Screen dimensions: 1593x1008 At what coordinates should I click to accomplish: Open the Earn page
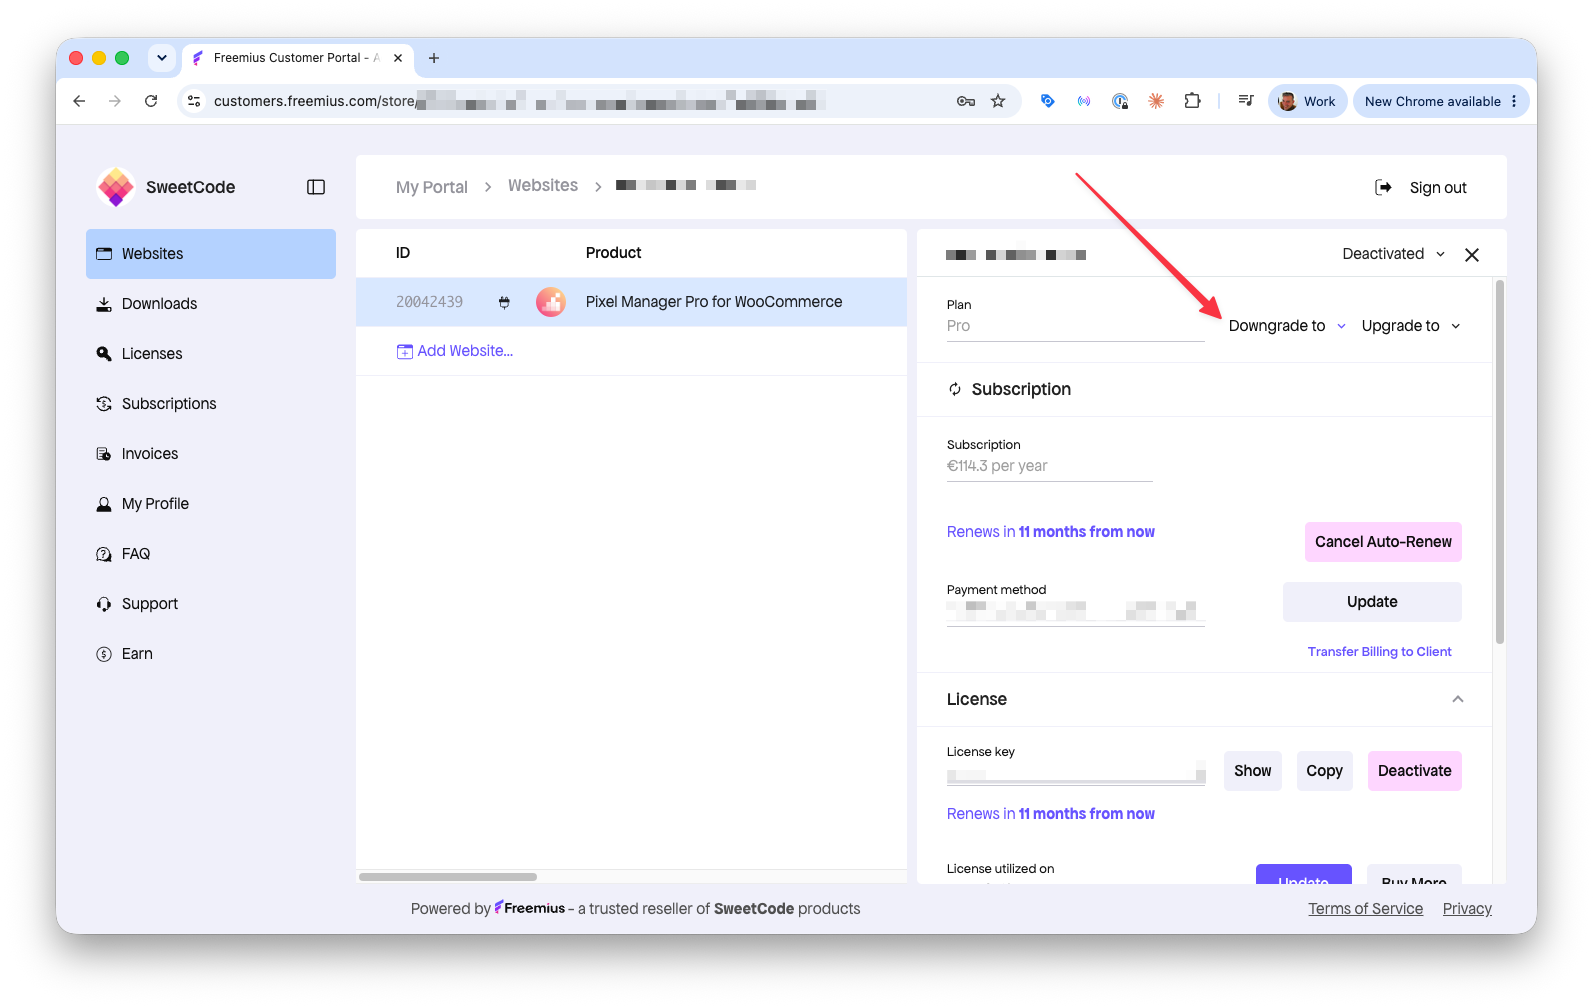[211, 654]
